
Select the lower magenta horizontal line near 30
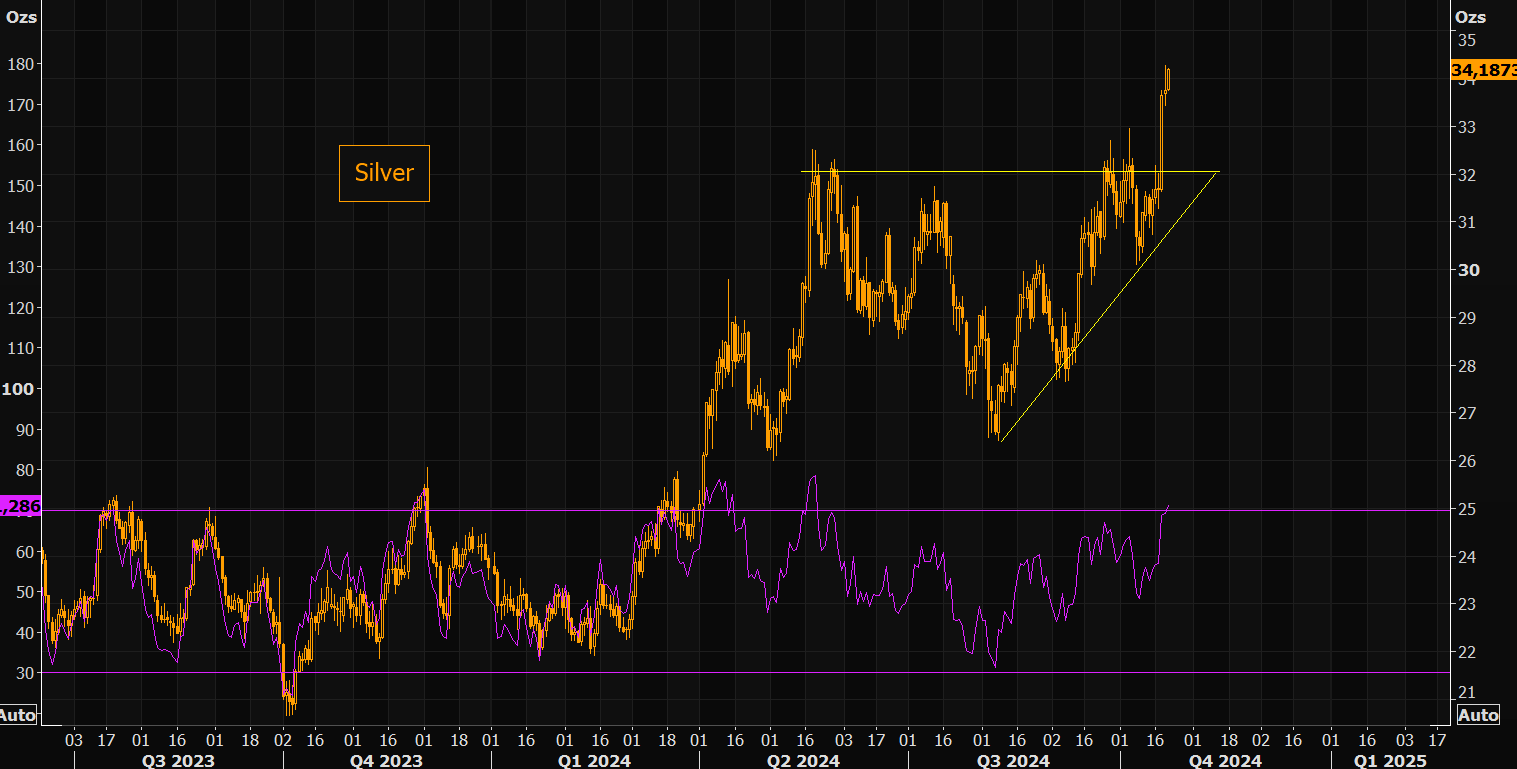click(900, 672)
